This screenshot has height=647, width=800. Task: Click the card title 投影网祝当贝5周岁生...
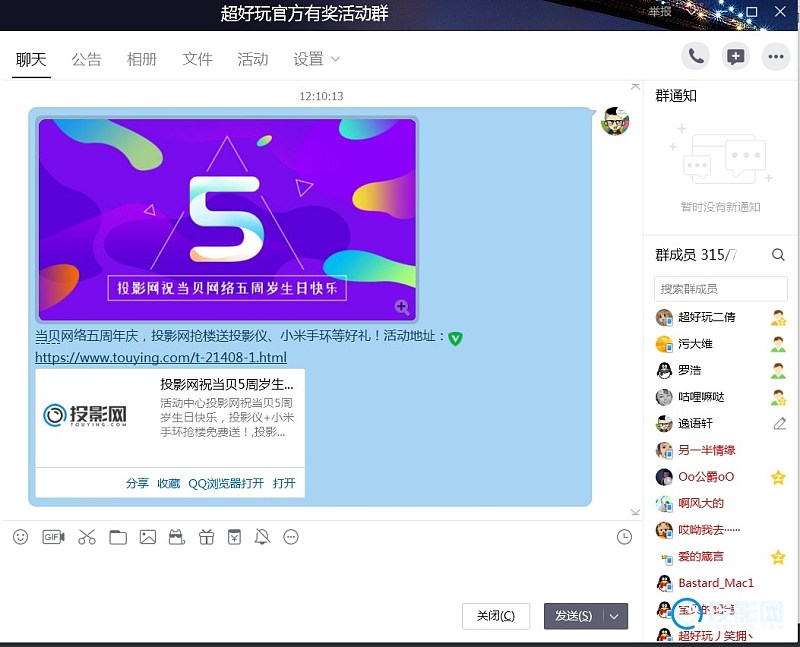tap(227, 384)
